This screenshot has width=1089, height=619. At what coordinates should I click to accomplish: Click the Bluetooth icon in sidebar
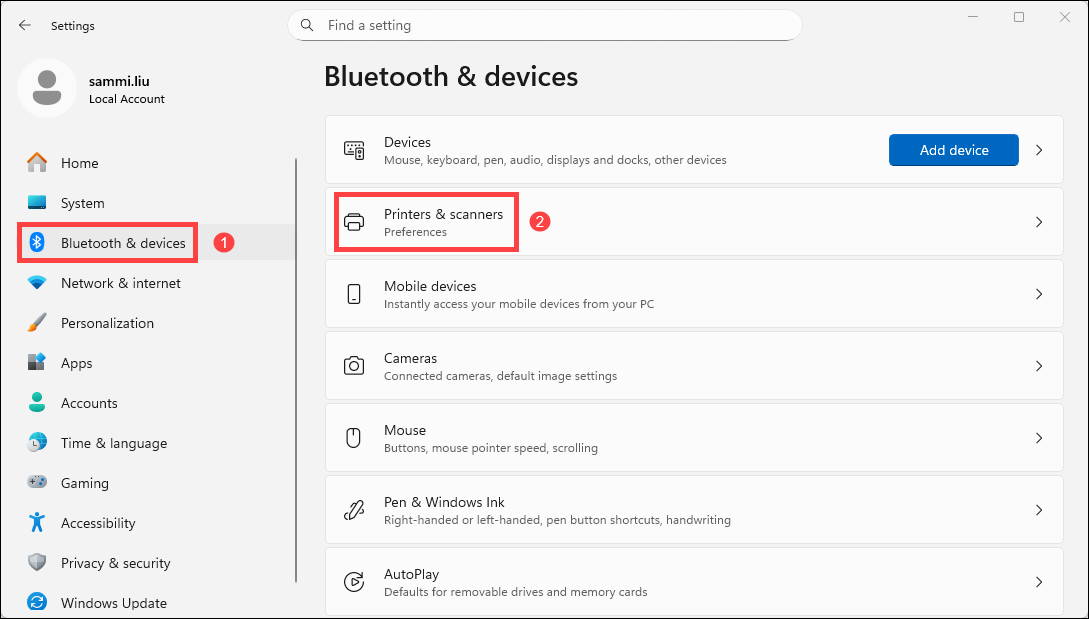(37, 243)
